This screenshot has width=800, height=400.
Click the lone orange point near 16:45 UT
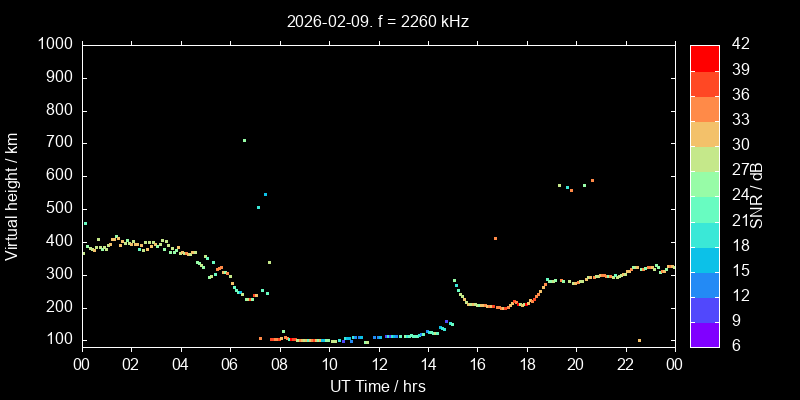[x=495, y=238]
